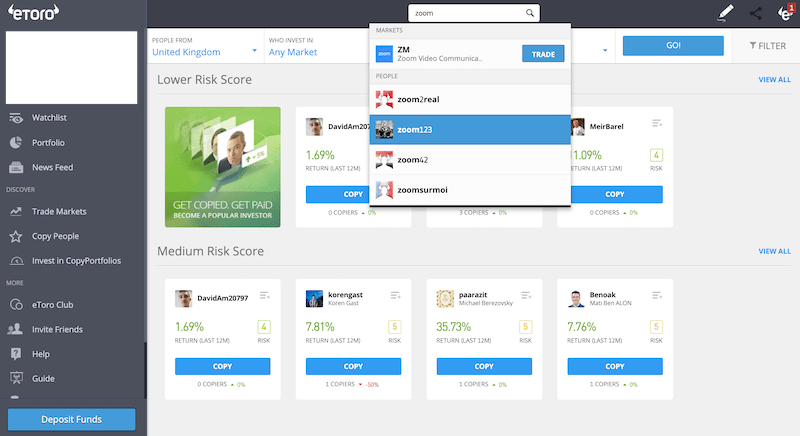Copy Benoak trader
Viewport: 800px width, 436px height.
tap(615, 366)
